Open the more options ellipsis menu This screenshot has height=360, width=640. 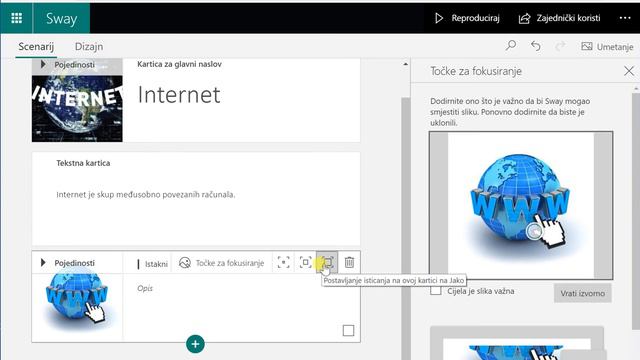pos(625,18)
